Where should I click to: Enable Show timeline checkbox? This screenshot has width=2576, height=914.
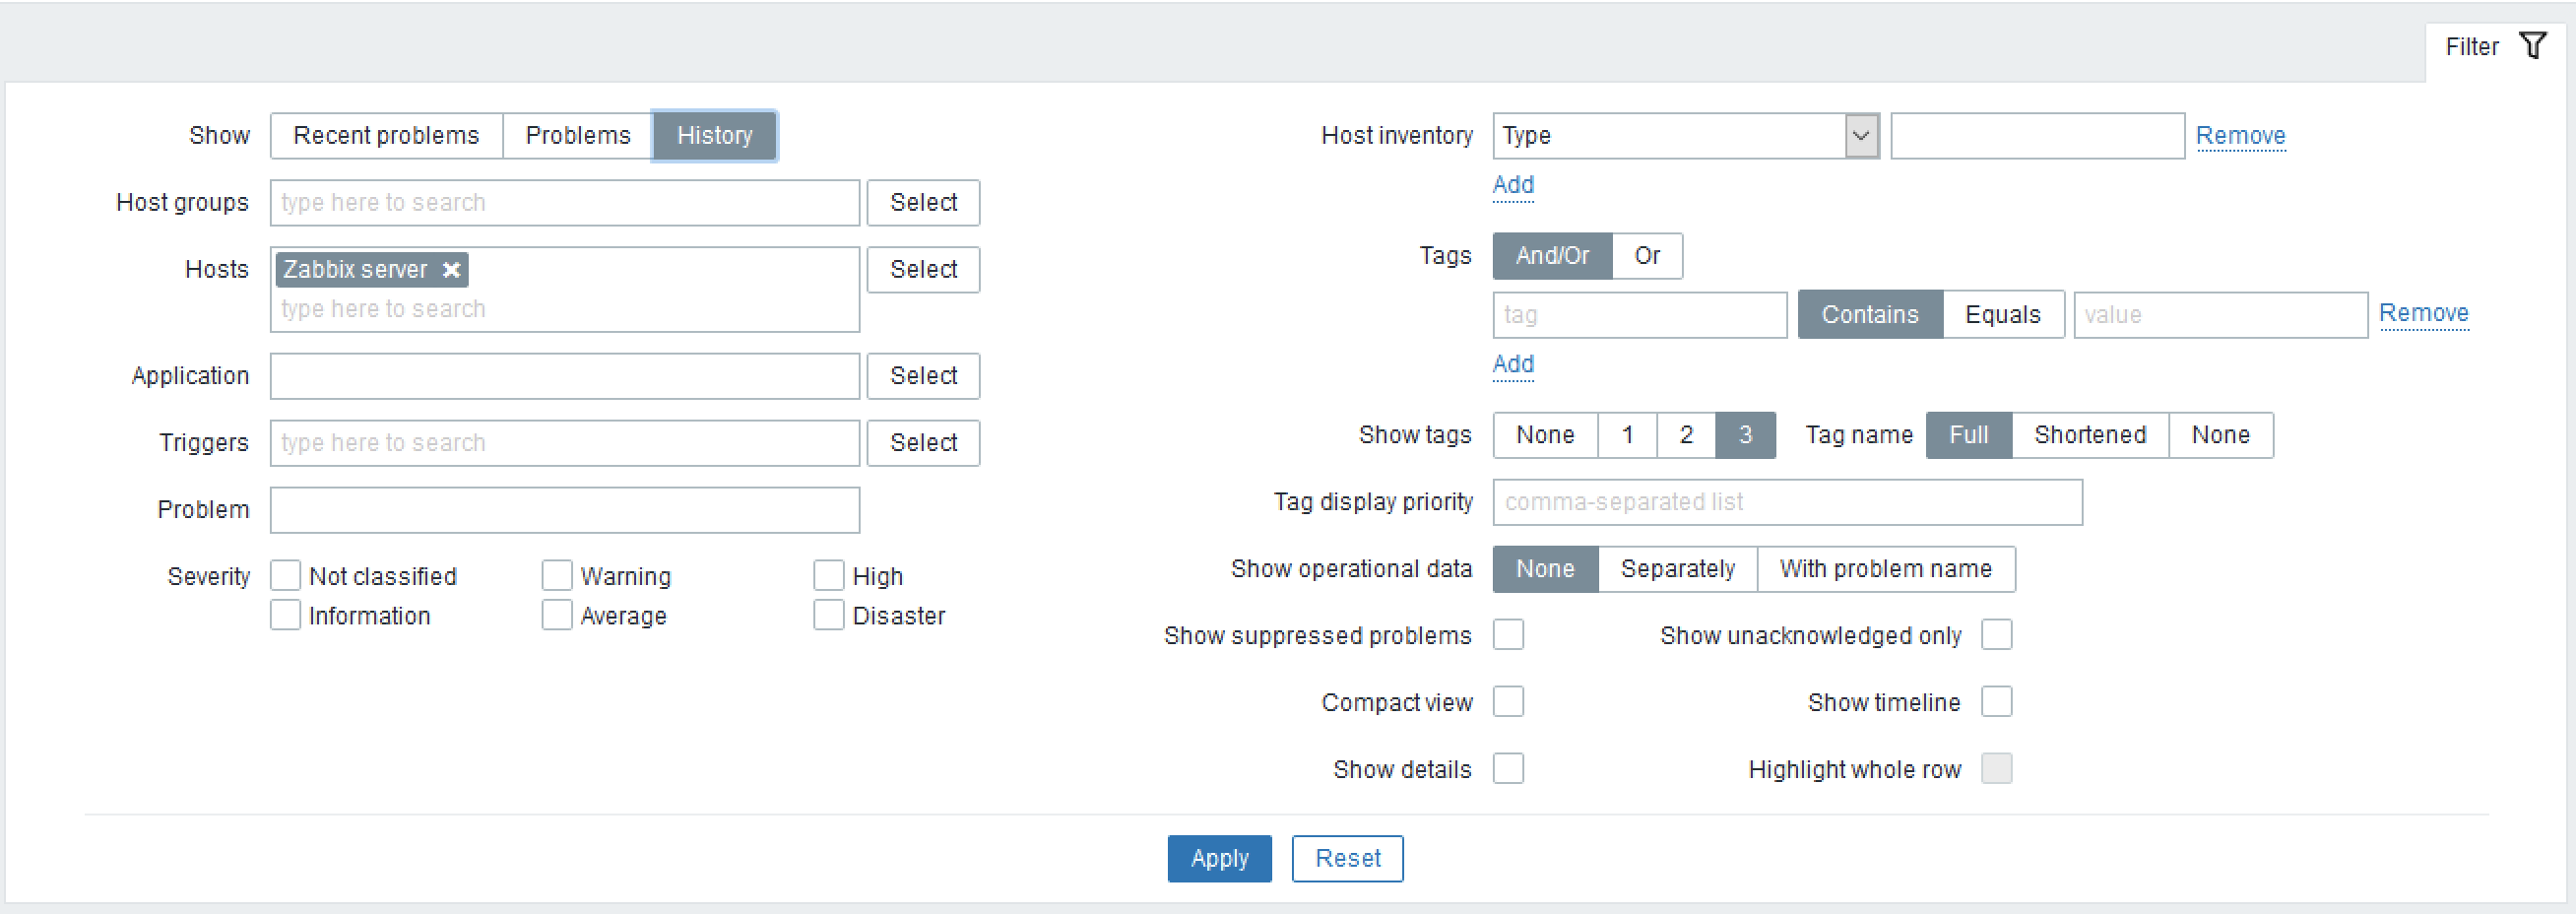pyautogui.click(x=1996, y=702)
